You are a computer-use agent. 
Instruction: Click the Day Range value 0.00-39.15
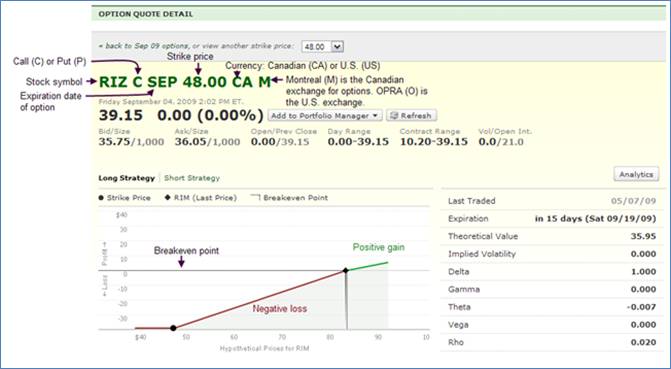point(358,142)
